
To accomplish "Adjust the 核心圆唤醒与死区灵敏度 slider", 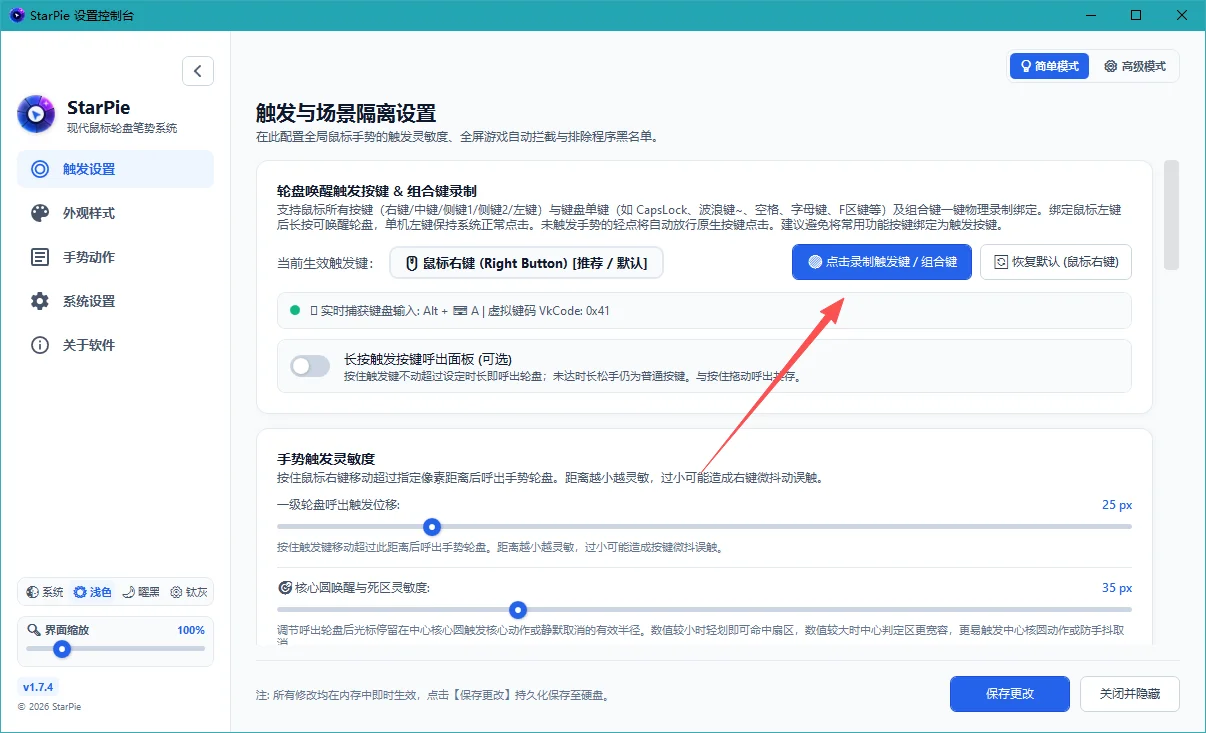I will pos(704,609).
